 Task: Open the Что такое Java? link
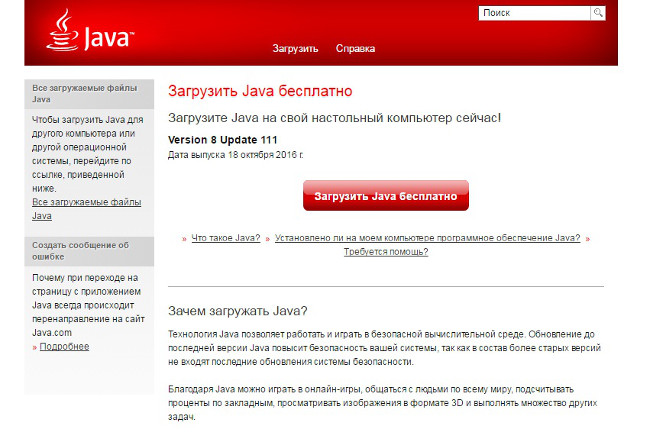pos(226,238)
